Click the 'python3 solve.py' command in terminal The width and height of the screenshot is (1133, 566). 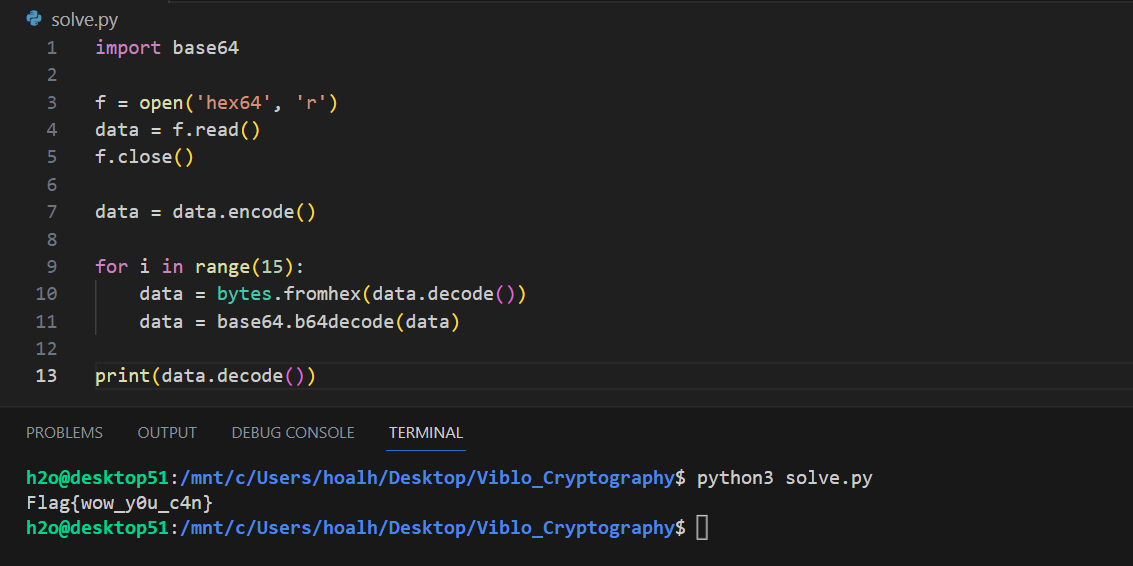coord(784,478)
